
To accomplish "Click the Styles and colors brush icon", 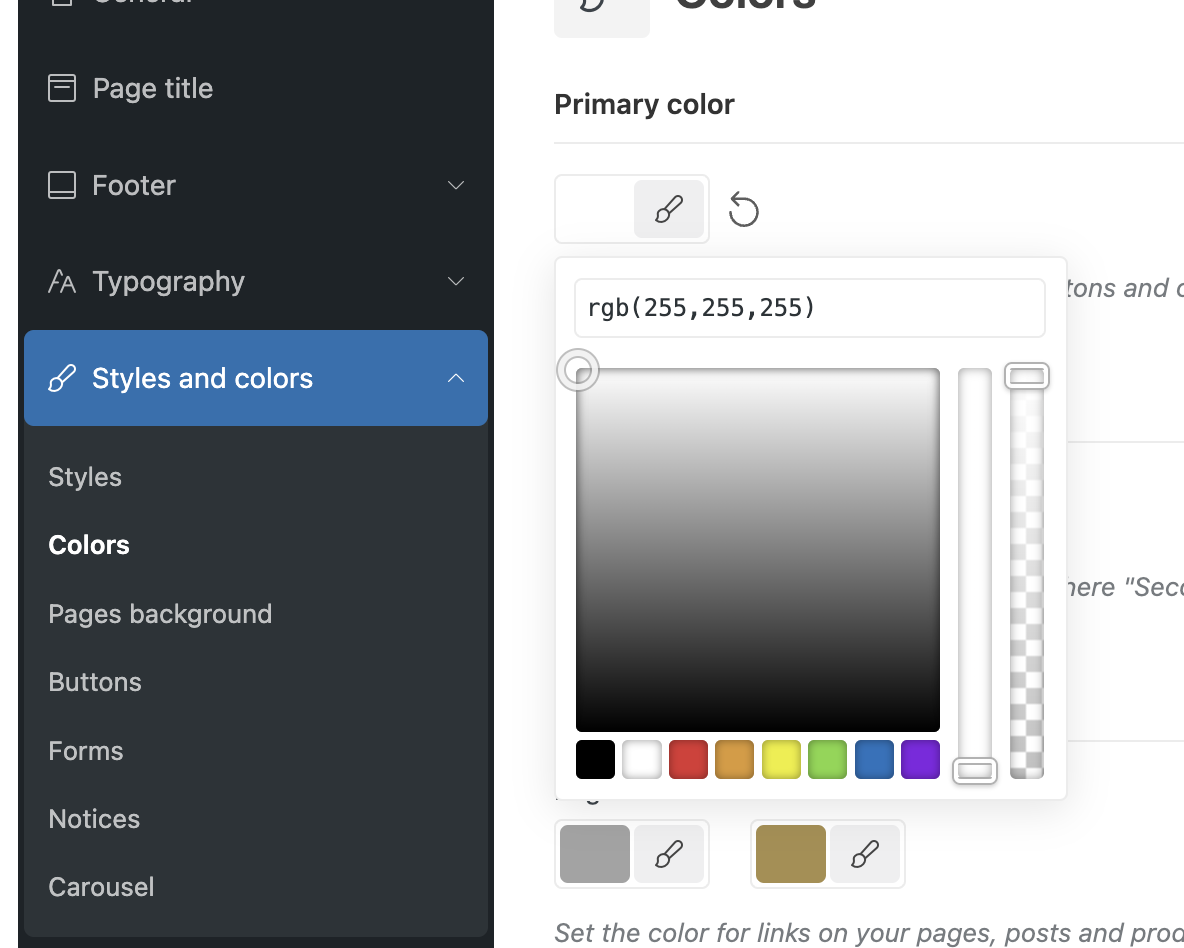I will point(62,378).
